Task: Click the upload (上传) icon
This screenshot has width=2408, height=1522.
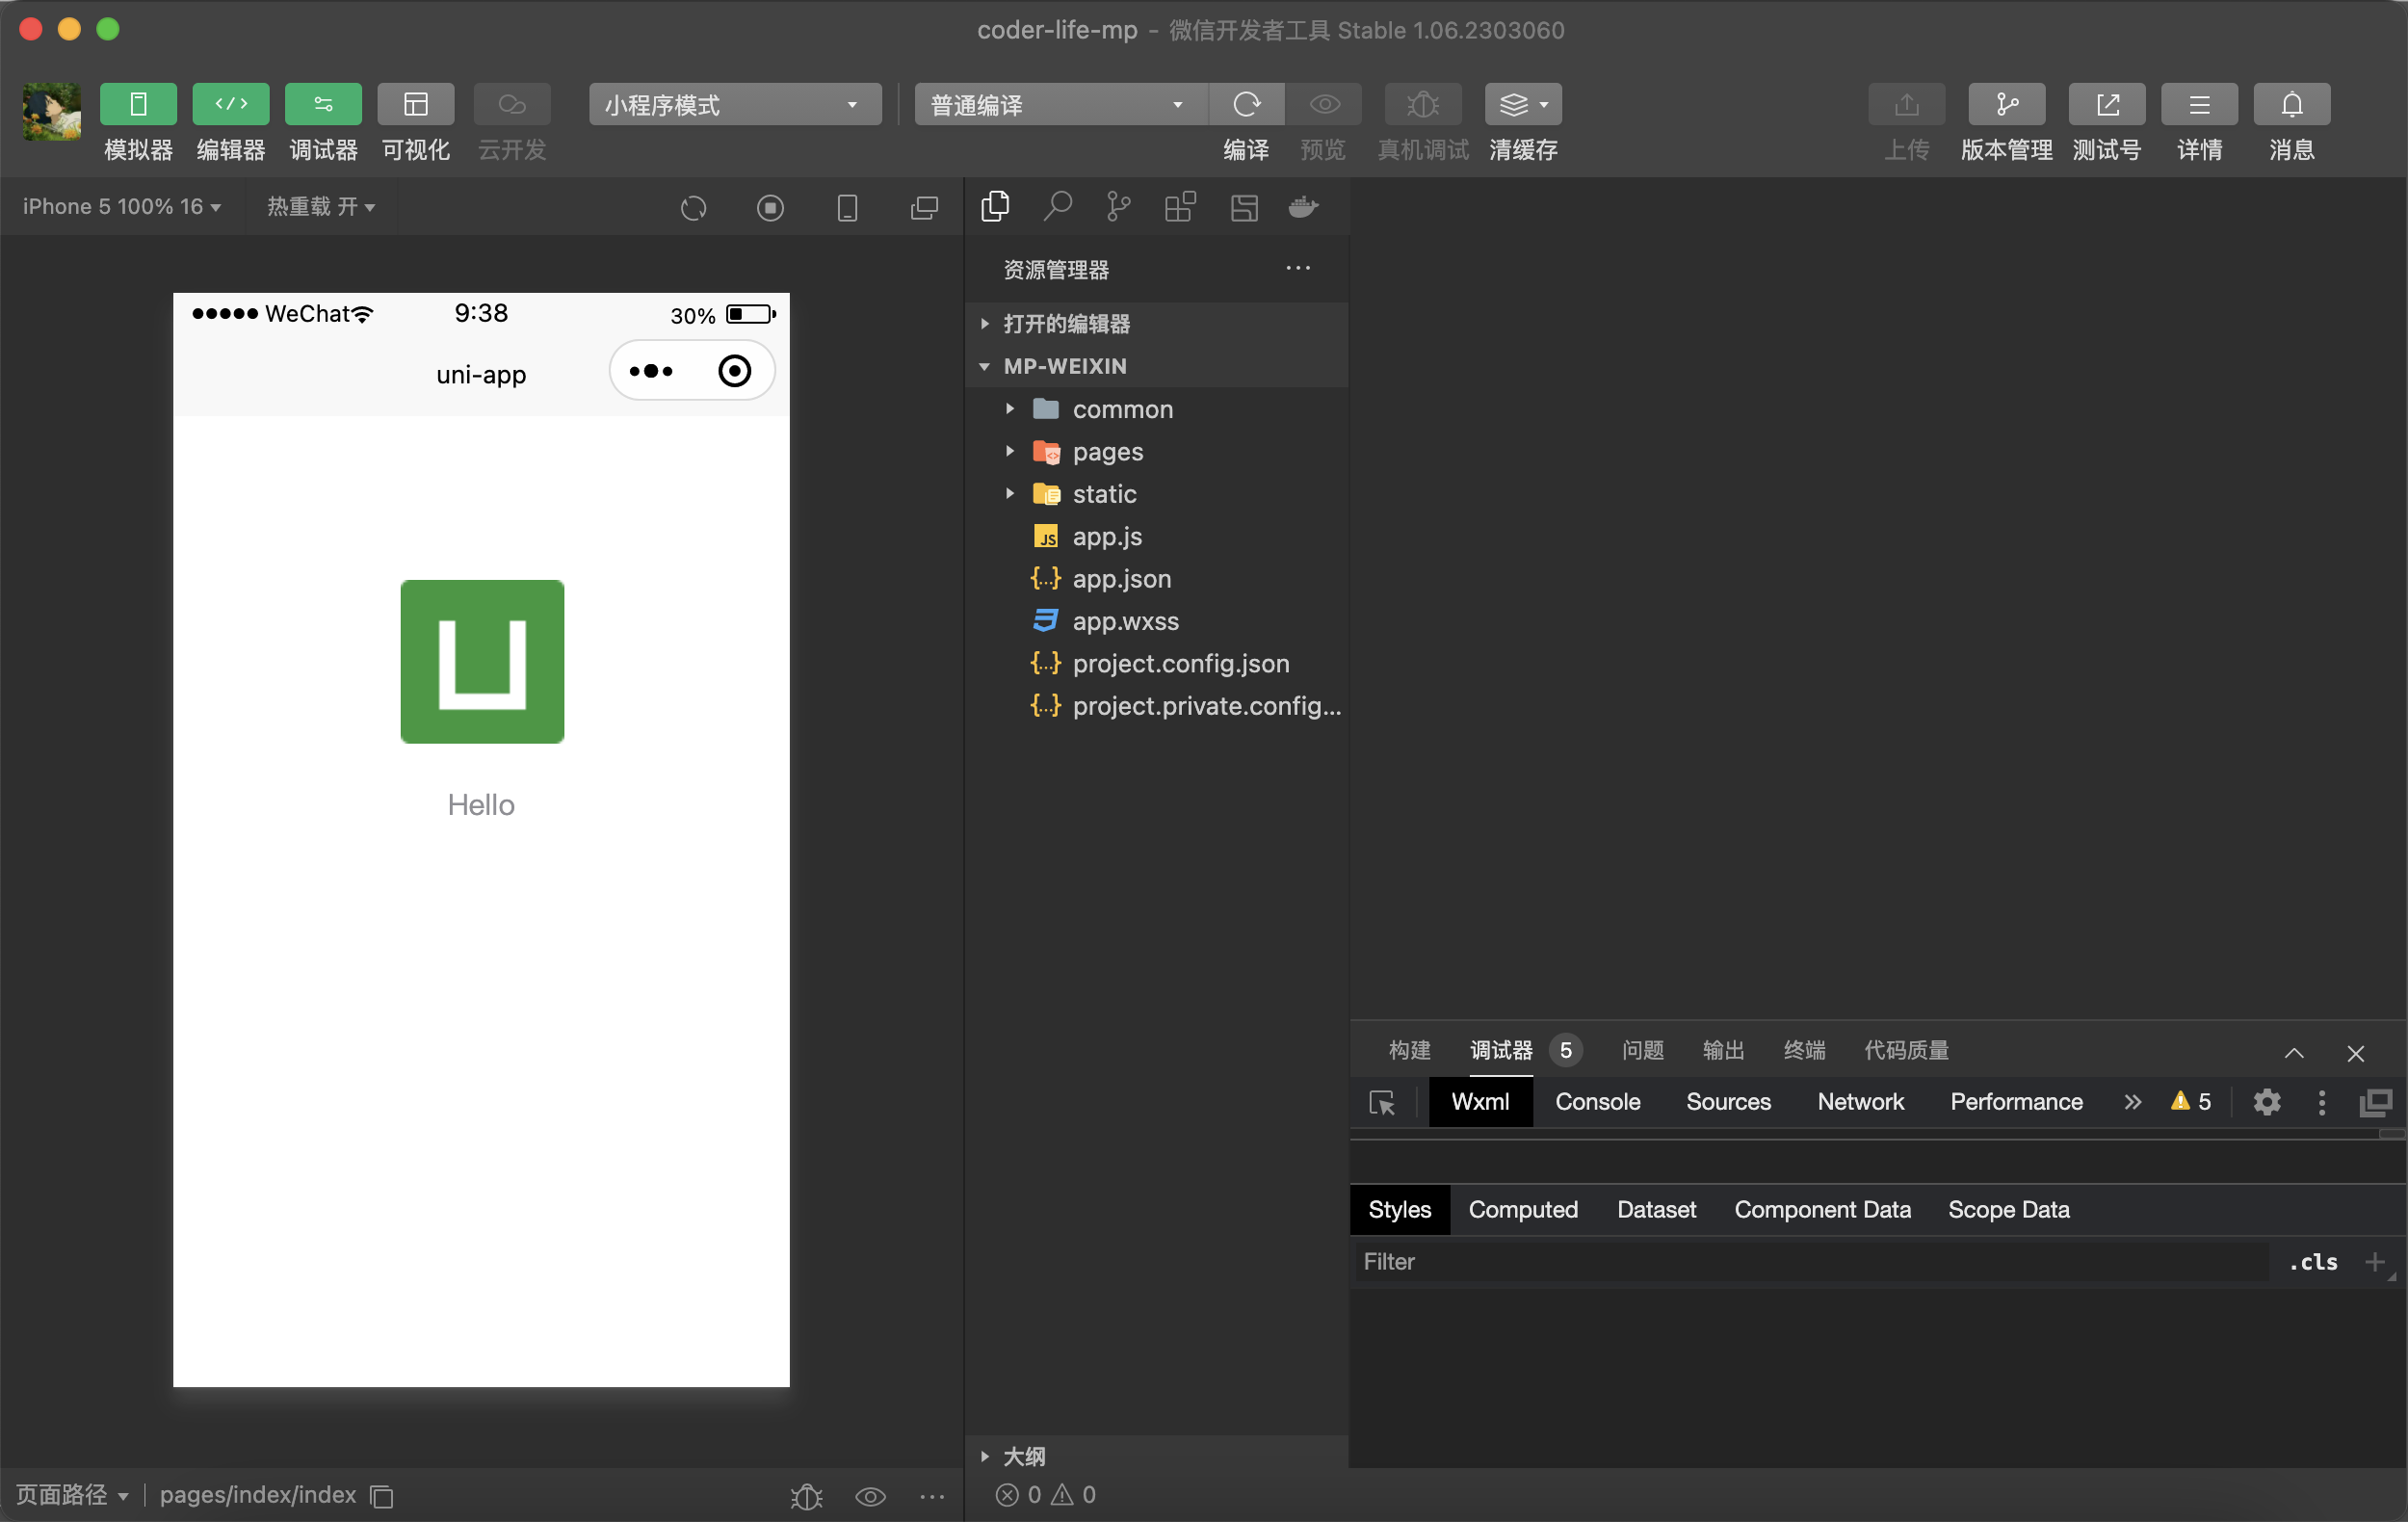Action: coord(1907,104)
